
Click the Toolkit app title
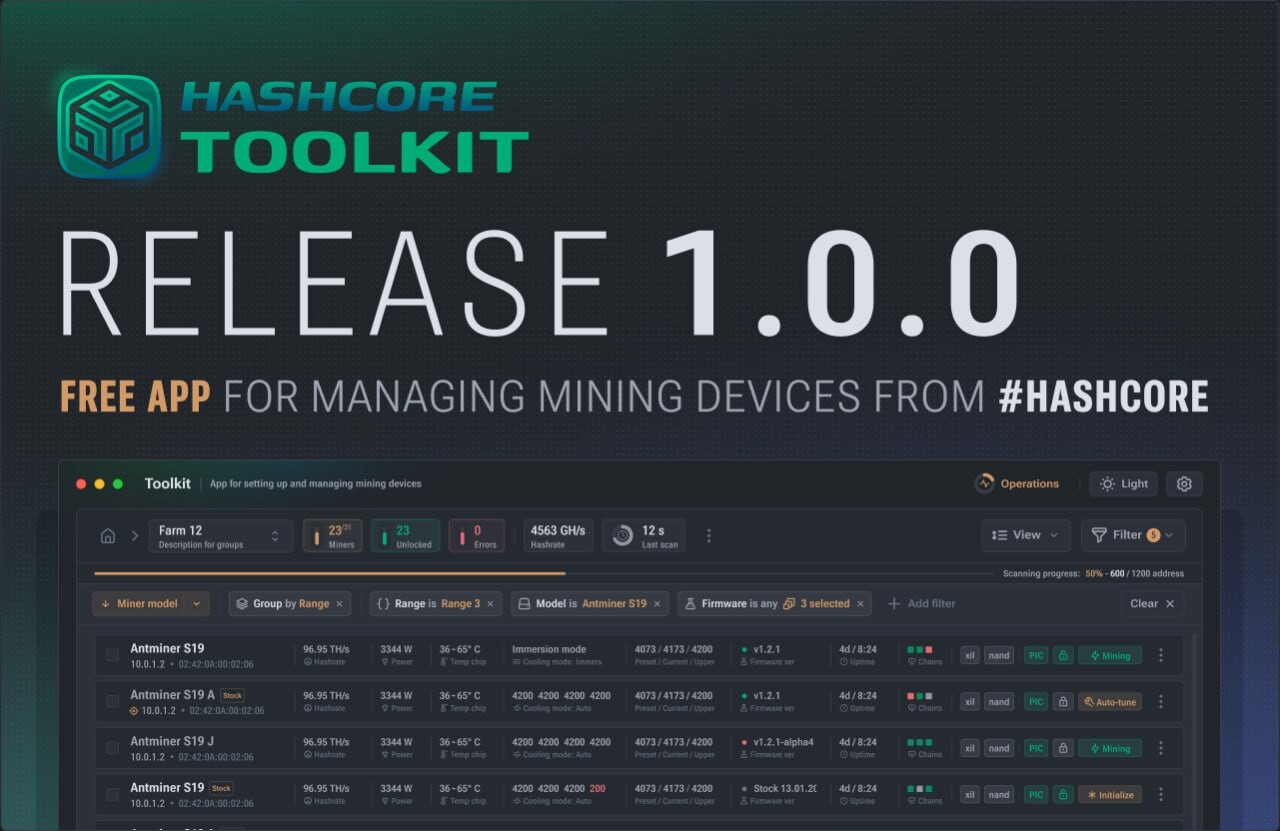[x=167, y=484]
